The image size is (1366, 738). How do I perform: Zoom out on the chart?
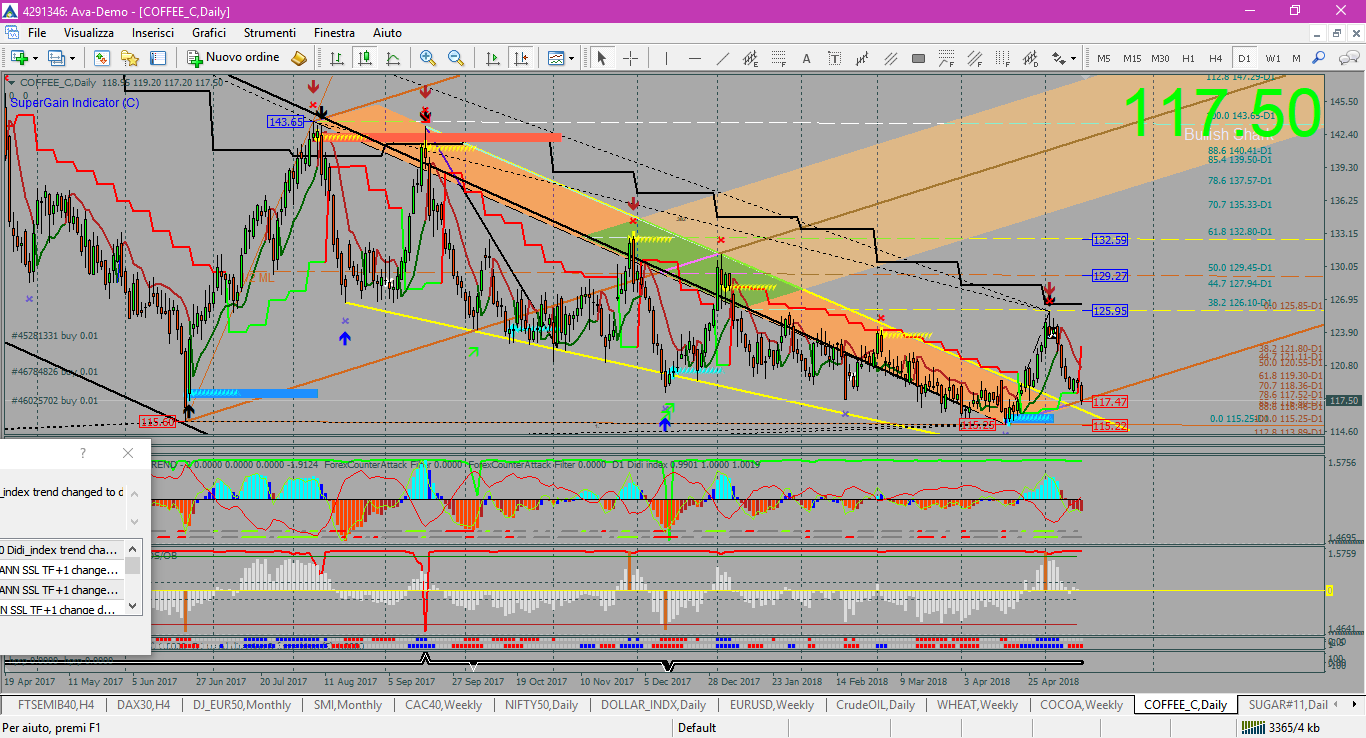point(456,58)
